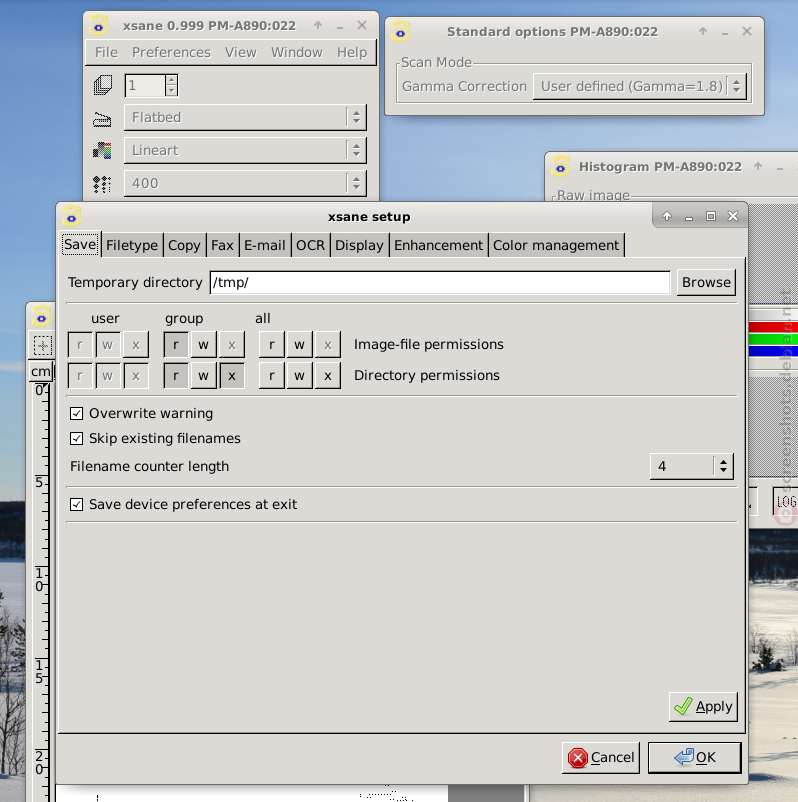Uncheck Save device preferences at exit

tap(76, 504)
